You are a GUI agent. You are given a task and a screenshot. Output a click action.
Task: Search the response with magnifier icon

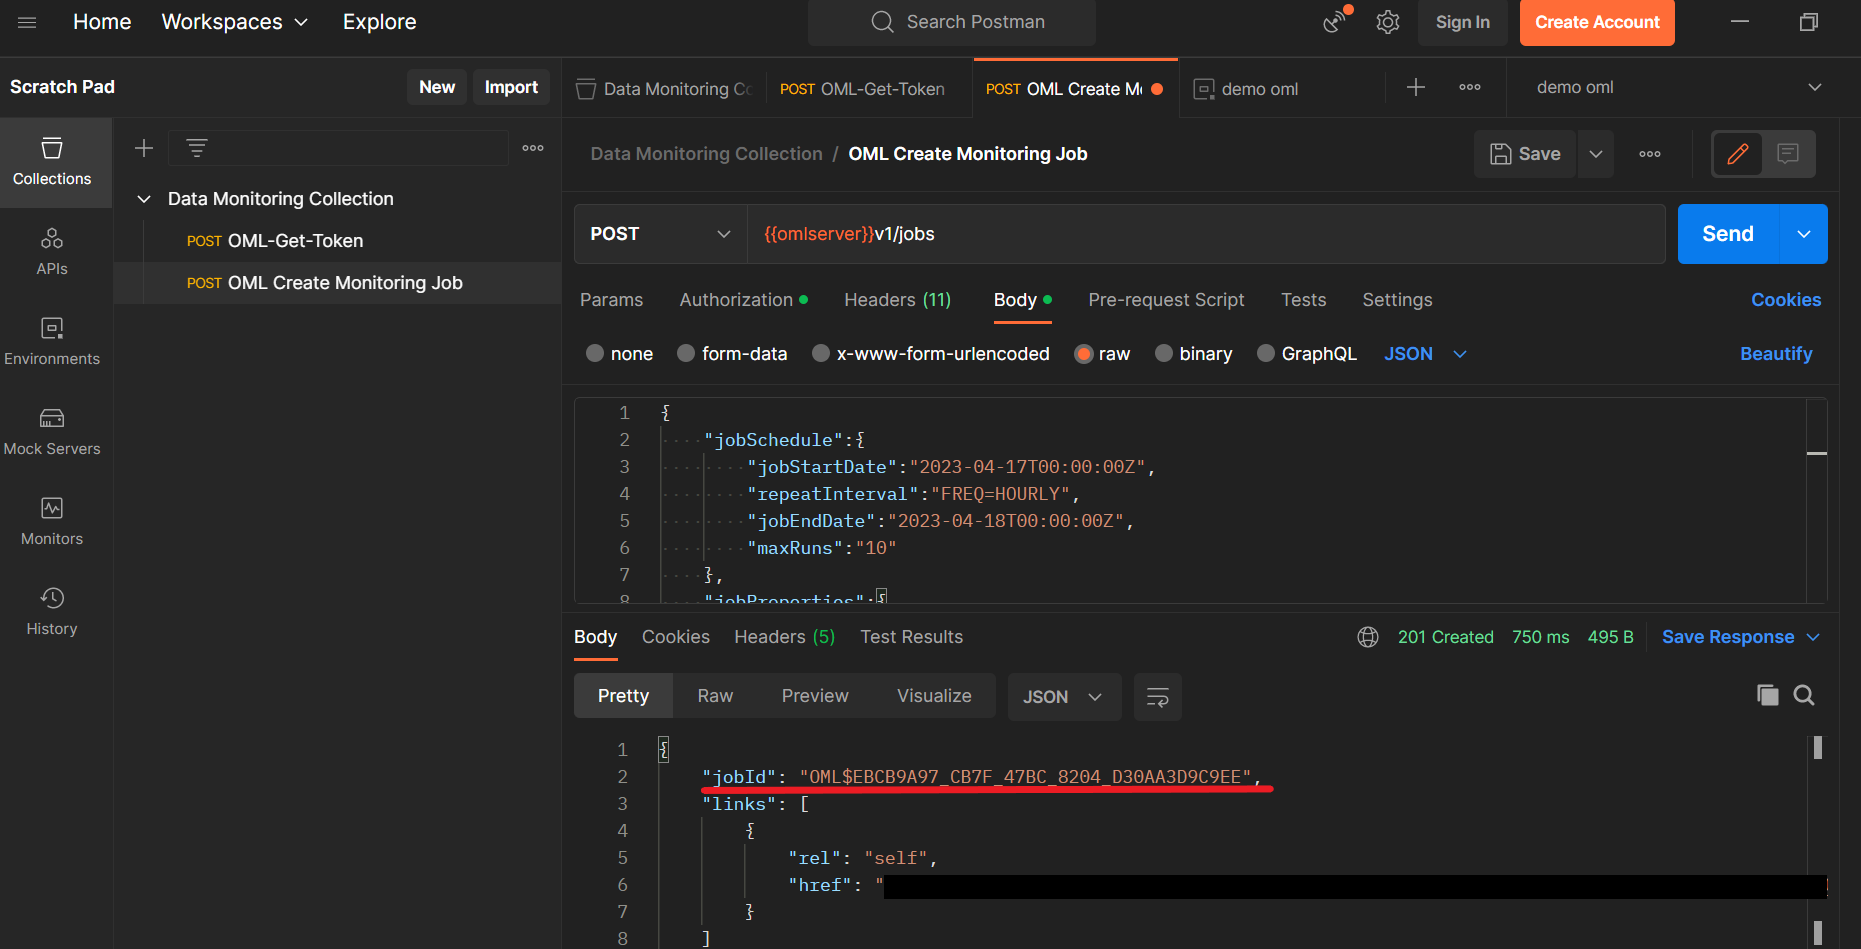[x=1803, y=695]
